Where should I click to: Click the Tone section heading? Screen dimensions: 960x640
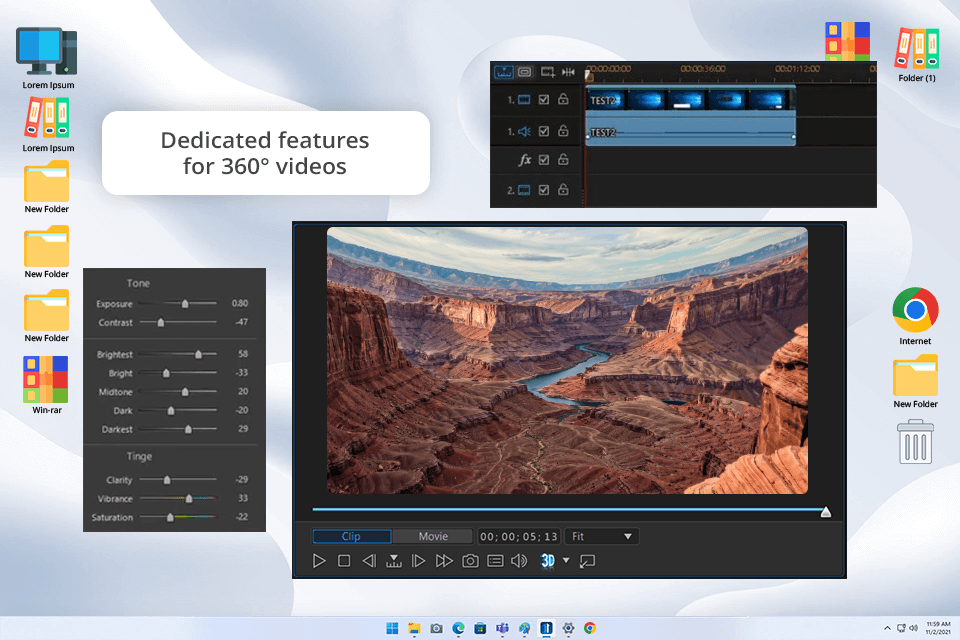click(138, 283)
